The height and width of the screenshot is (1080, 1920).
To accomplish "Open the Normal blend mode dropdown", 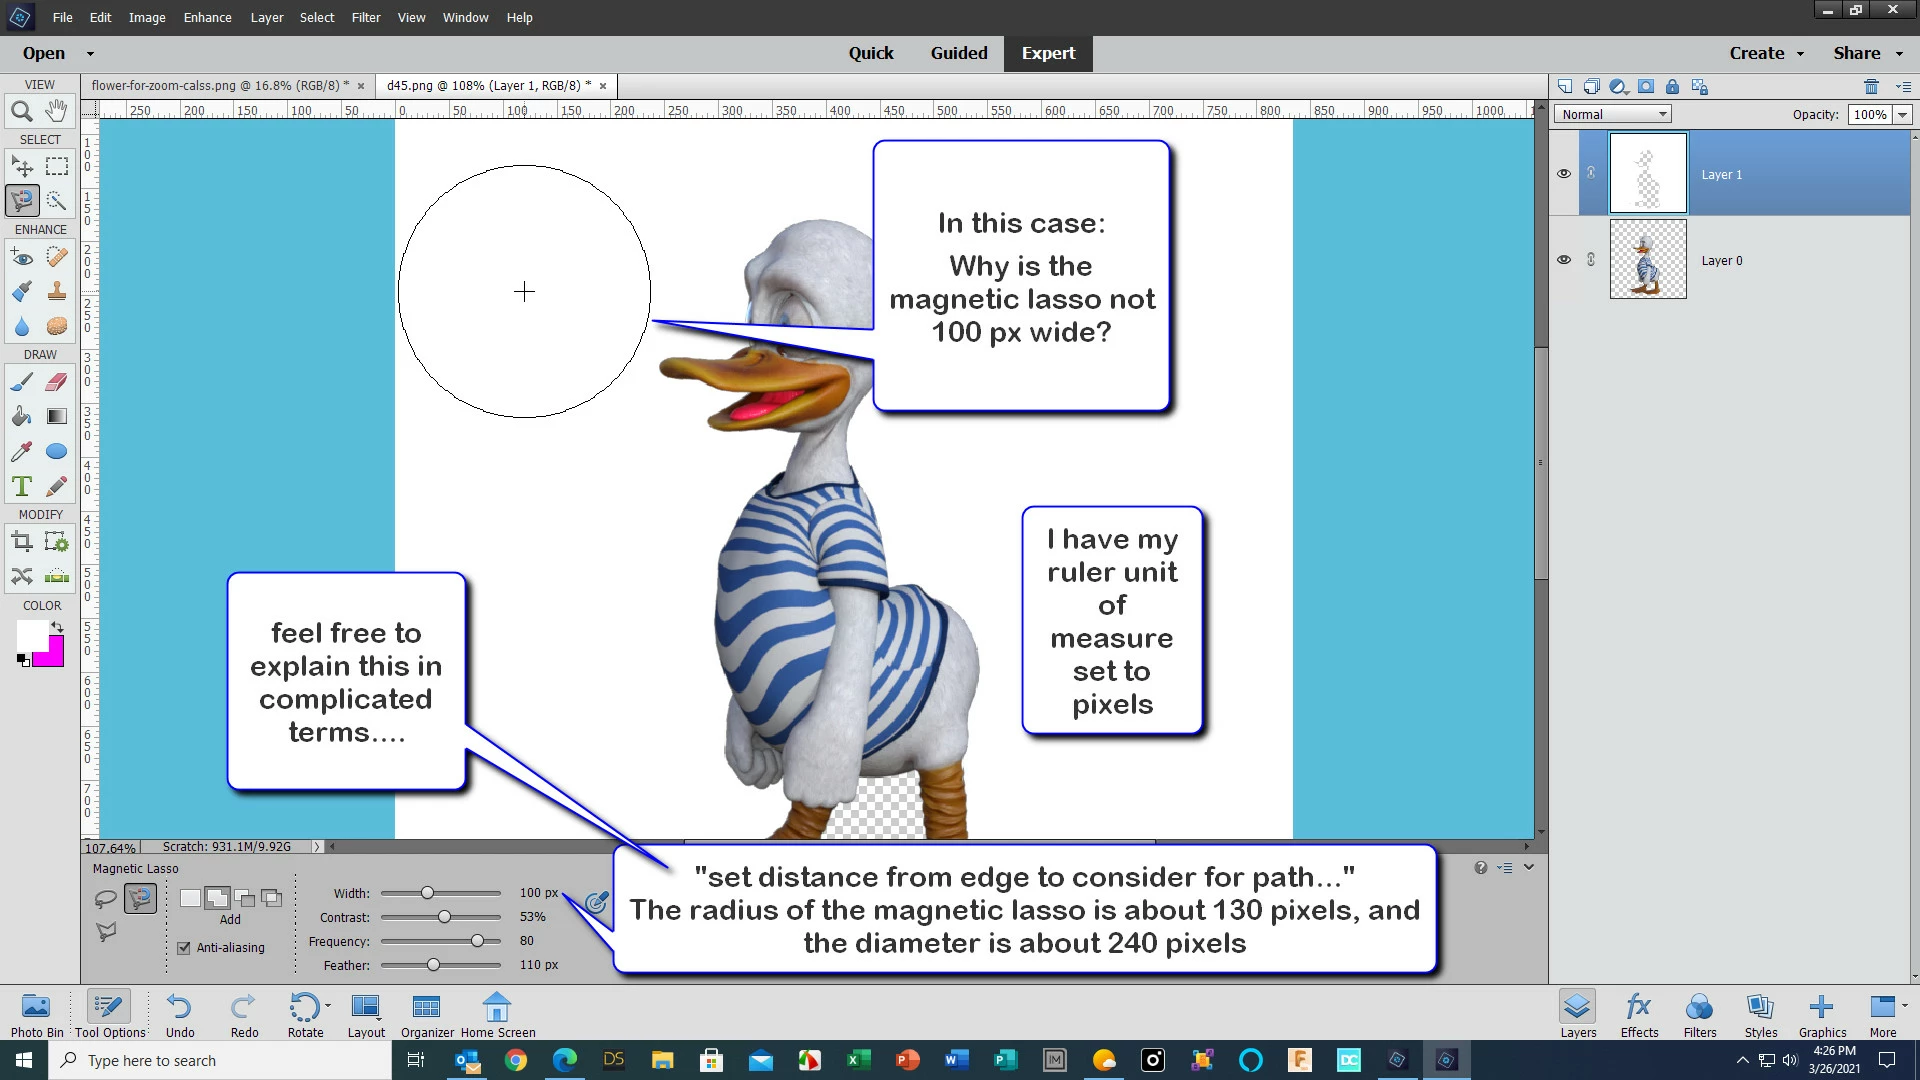I will (x=1612, y=115).
